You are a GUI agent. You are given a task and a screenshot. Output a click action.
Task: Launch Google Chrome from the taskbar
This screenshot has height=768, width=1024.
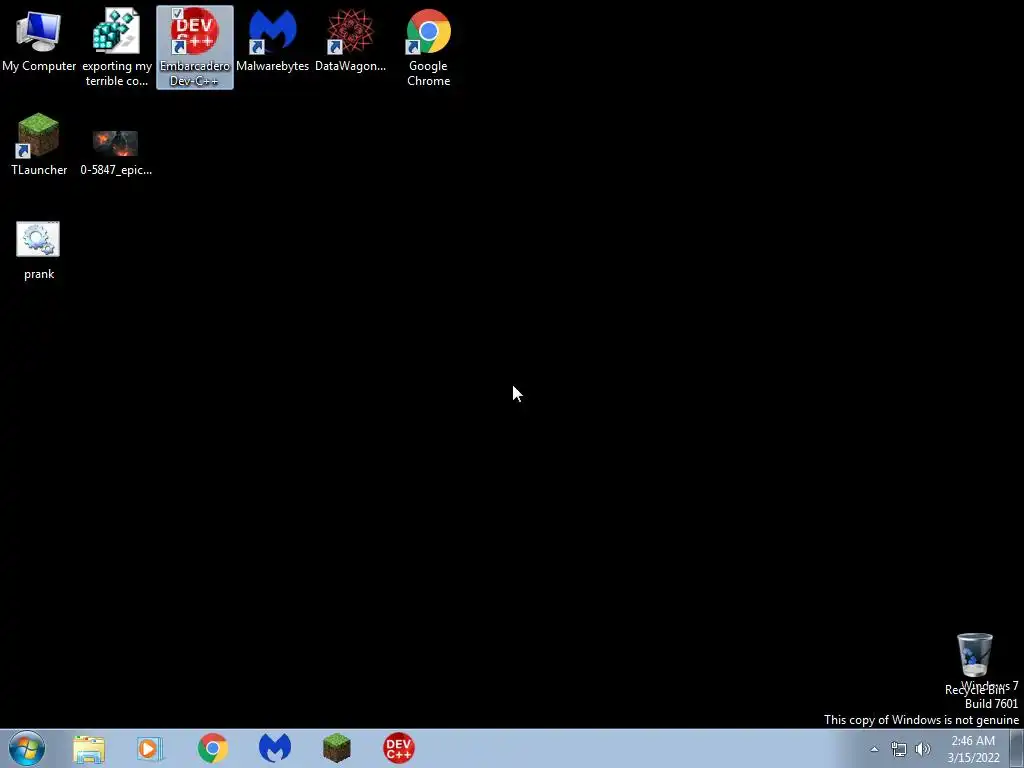[213, 748]
